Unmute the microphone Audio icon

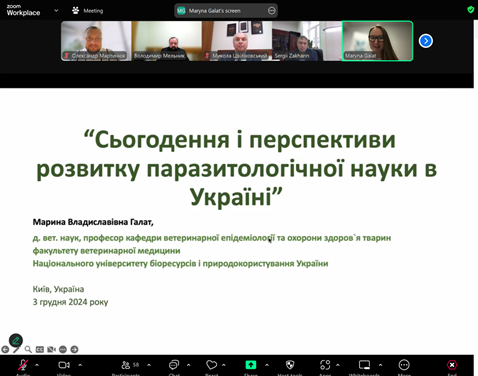coord(23,365)
